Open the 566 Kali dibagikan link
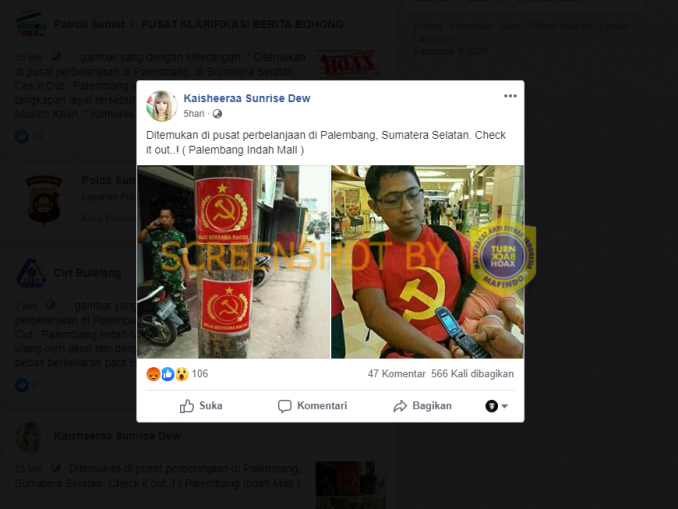 point(472,374)
